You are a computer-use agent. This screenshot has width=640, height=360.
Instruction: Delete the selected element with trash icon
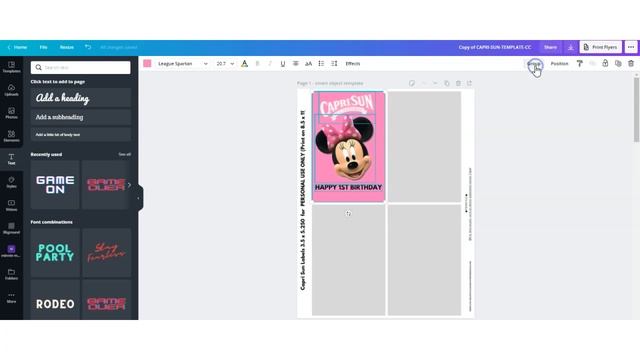(x=631, y=63)
